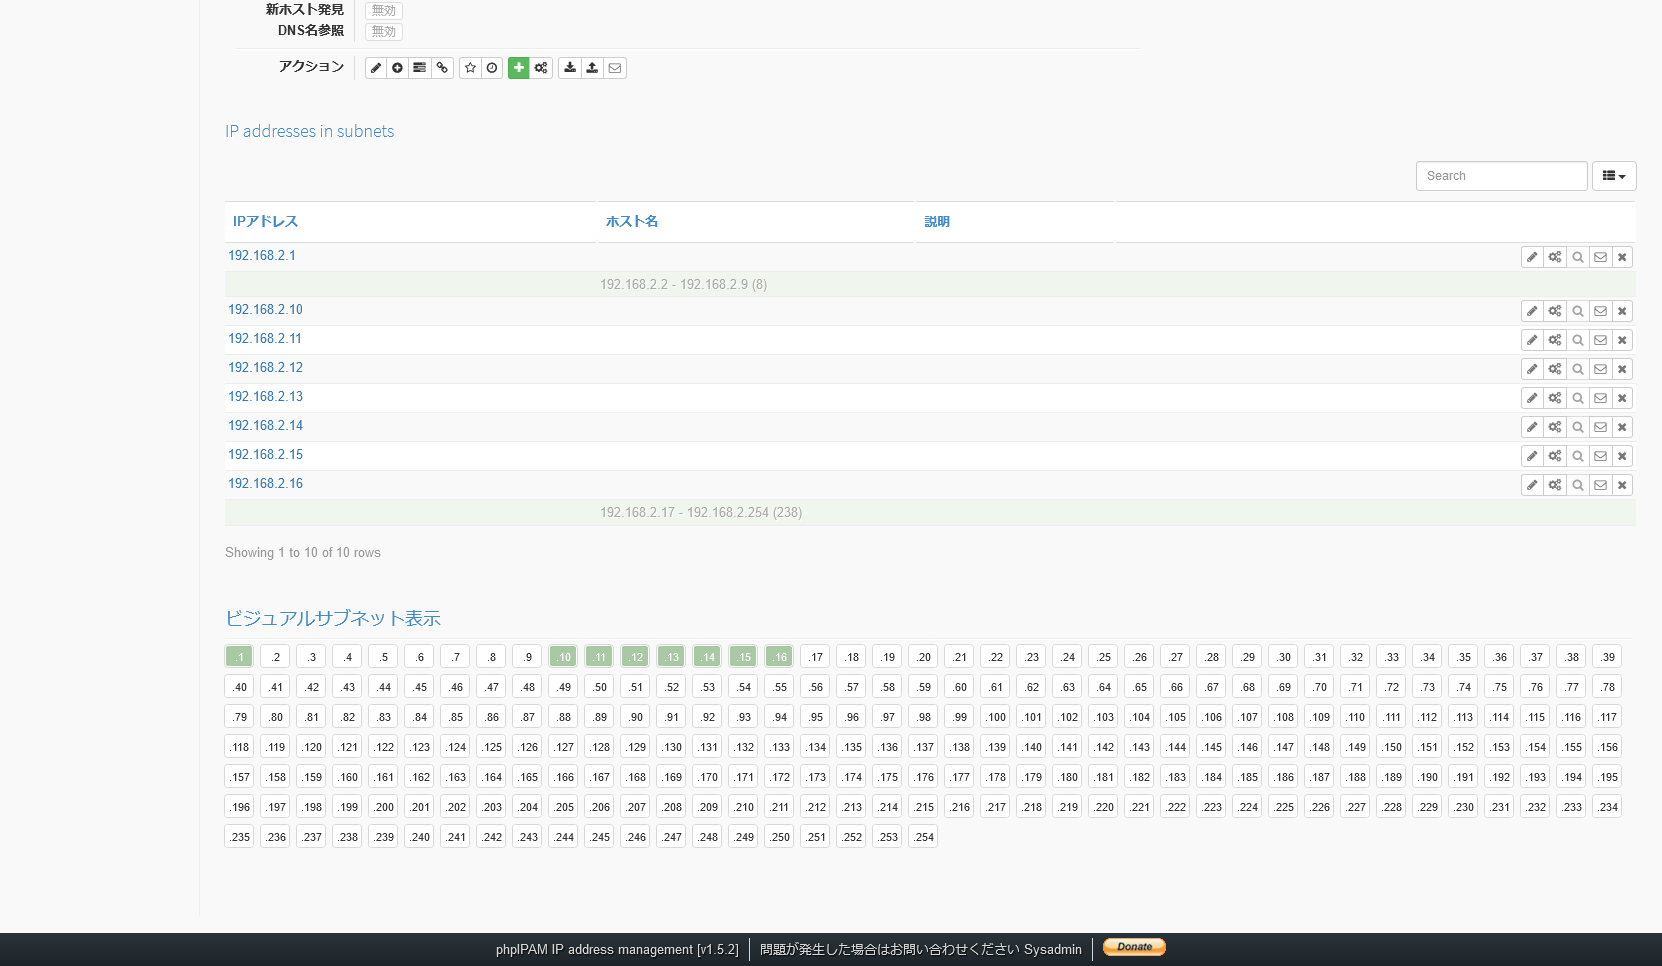Click the gears icon on the 192.168.2.11 row
This screenshot has width=1662, height=966.
click(1555, 340)
